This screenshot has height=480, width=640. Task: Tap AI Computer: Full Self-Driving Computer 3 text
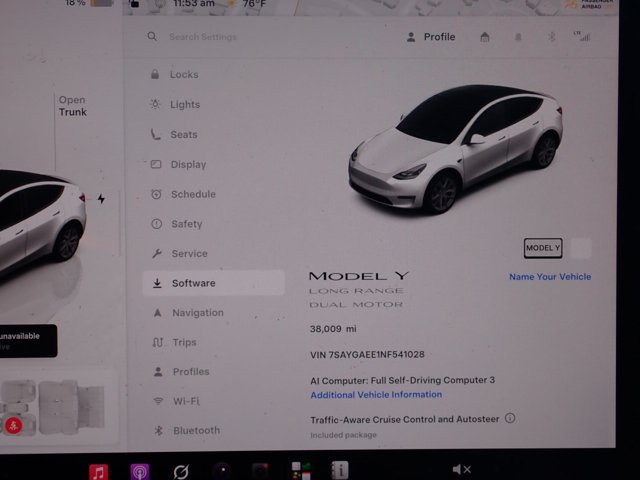(402, 380)
